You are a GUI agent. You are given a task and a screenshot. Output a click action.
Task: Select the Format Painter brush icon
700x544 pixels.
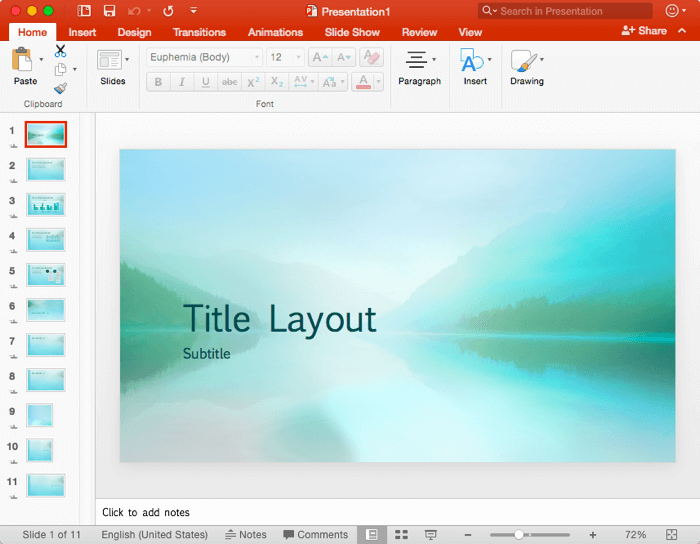coord(60,88)
